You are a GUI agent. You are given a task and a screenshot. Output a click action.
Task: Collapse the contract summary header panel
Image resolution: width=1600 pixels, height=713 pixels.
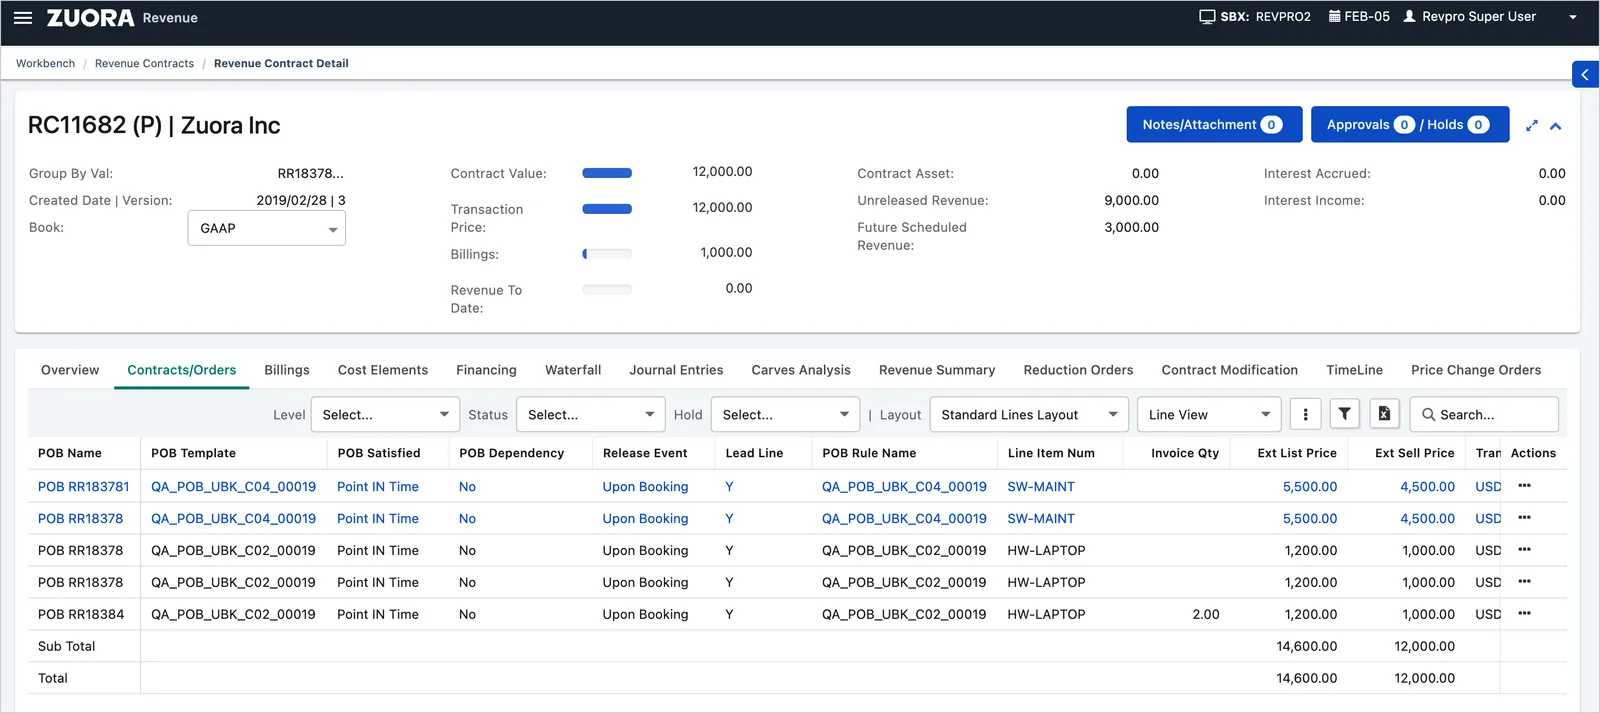(1556, 126)
